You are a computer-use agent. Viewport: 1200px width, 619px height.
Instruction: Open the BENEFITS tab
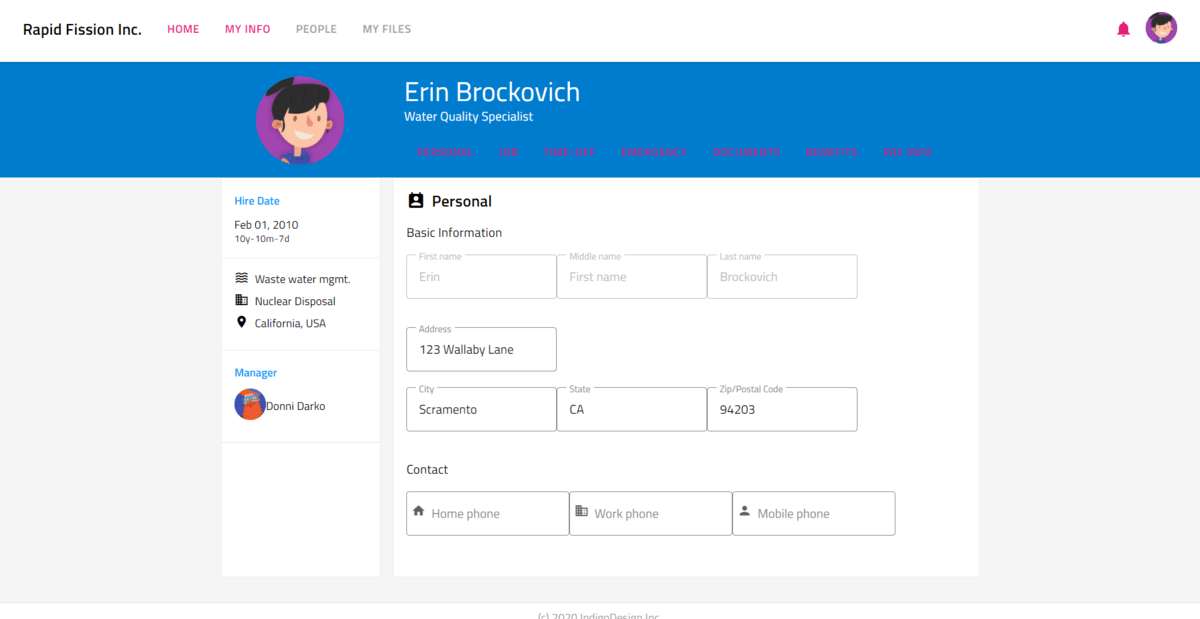[832, 152]
